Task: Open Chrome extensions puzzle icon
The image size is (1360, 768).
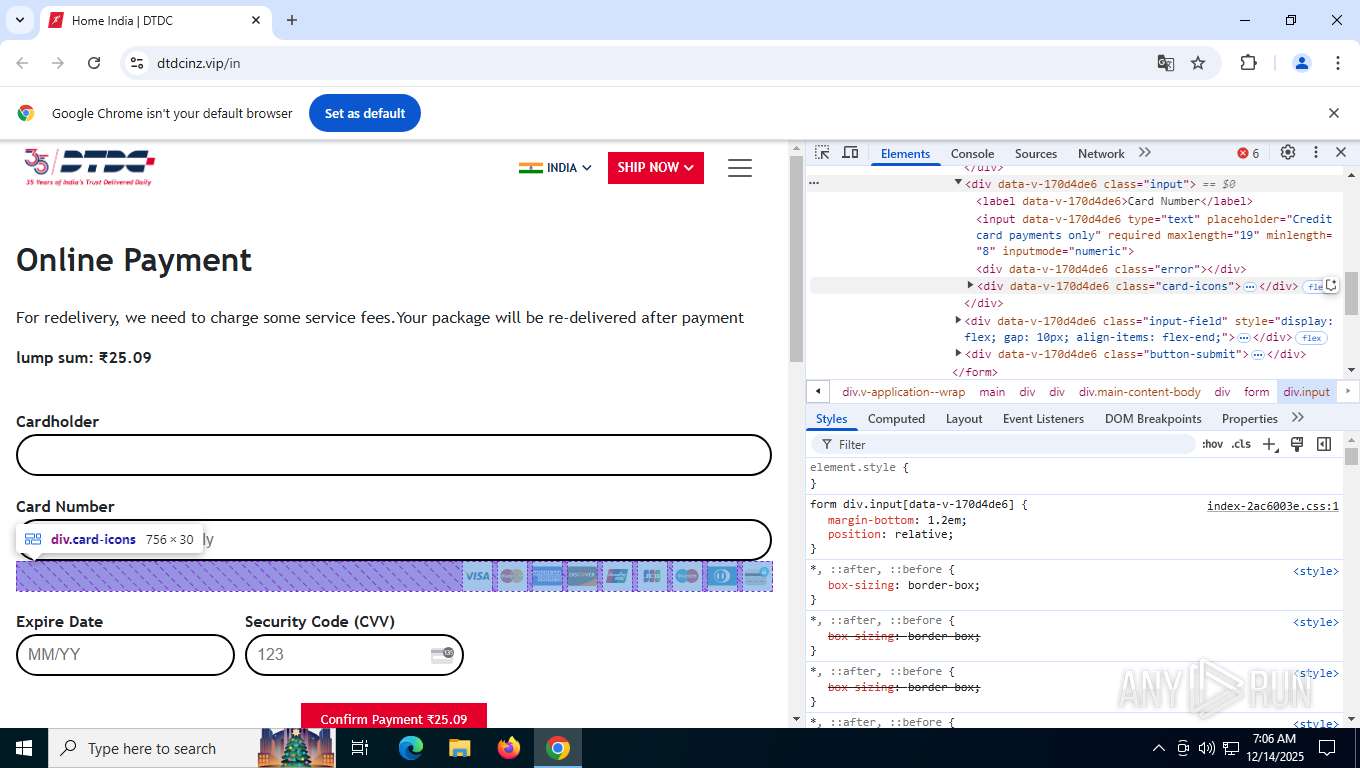Action: (1248, 63)
